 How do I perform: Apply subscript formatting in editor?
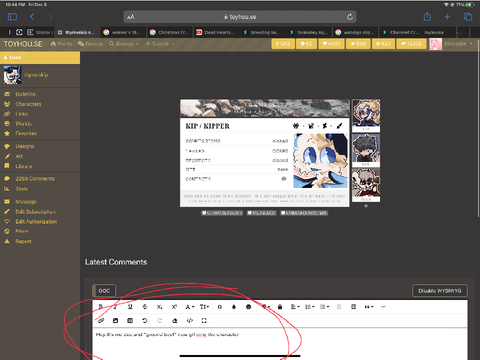click(159, 307)
